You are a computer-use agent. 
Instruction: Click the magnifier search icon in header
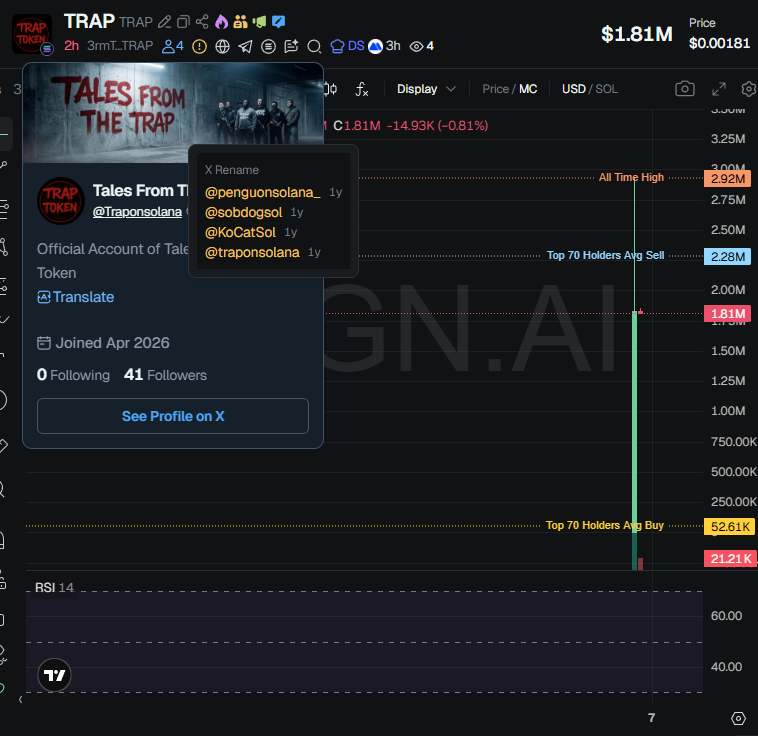(314, 46)
